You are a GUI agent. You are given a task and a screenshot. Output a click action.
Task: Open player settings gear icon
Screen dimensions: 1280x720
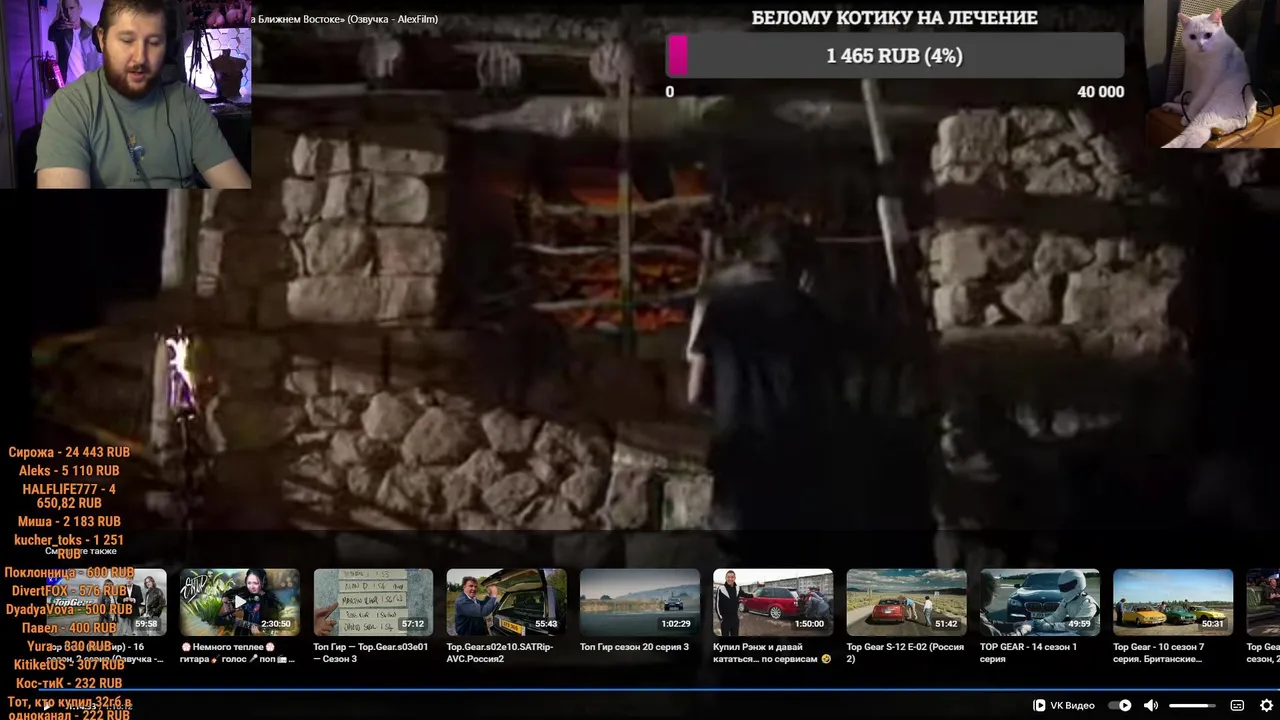coord(1266,705)
